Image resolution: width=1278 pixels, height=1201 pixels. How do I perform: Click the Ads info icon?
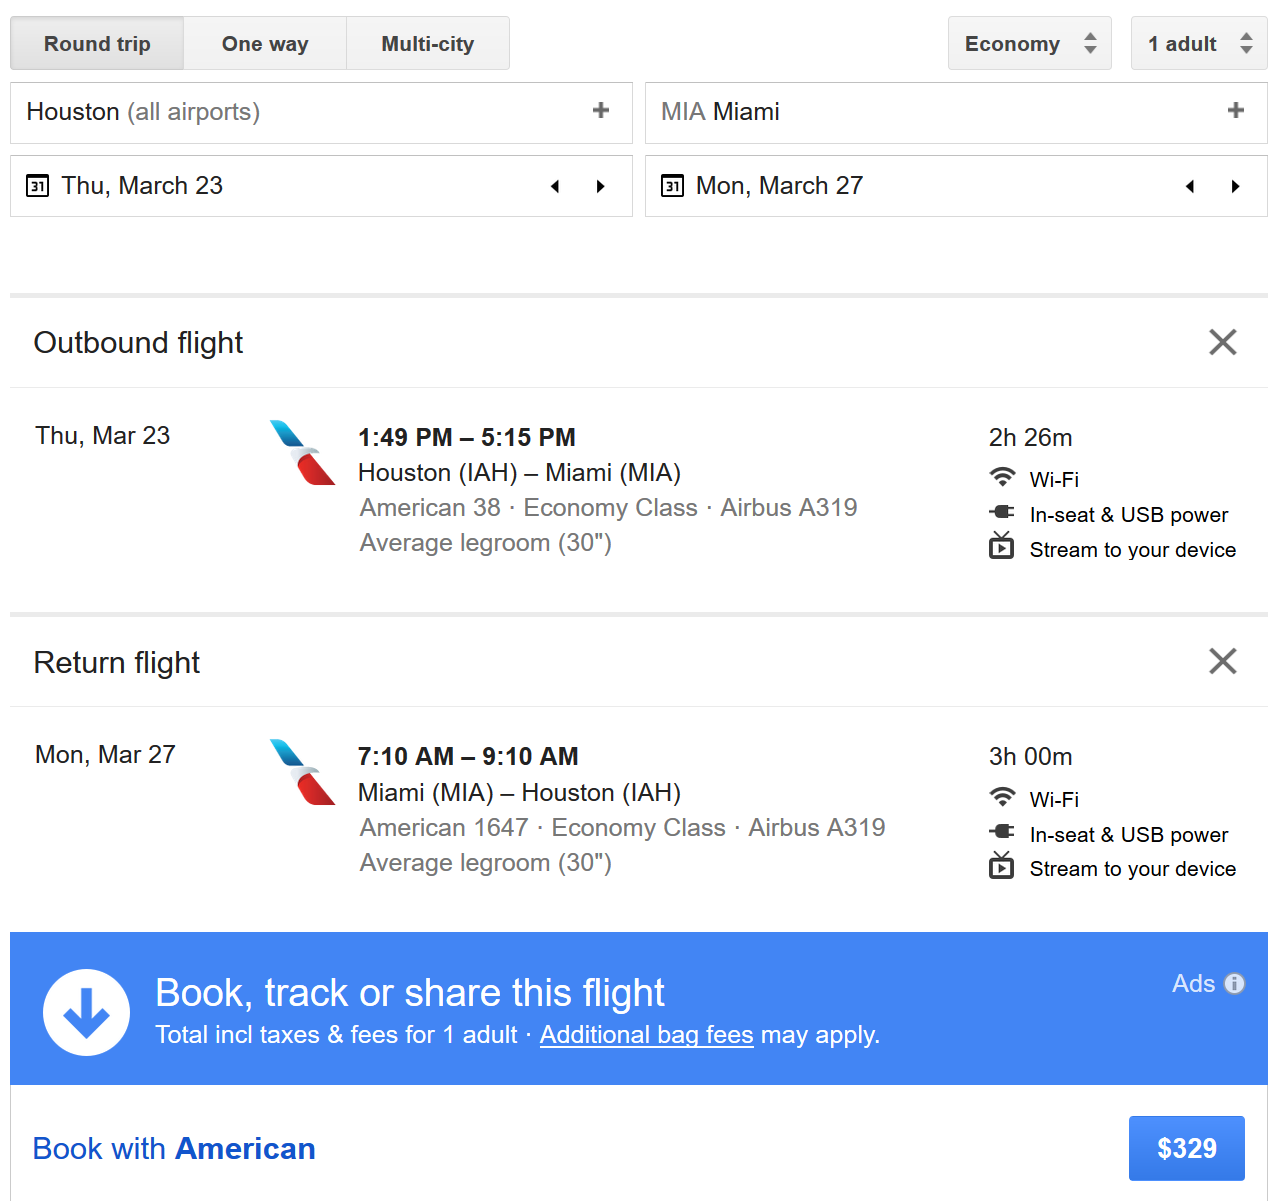tap(1235, 984)
